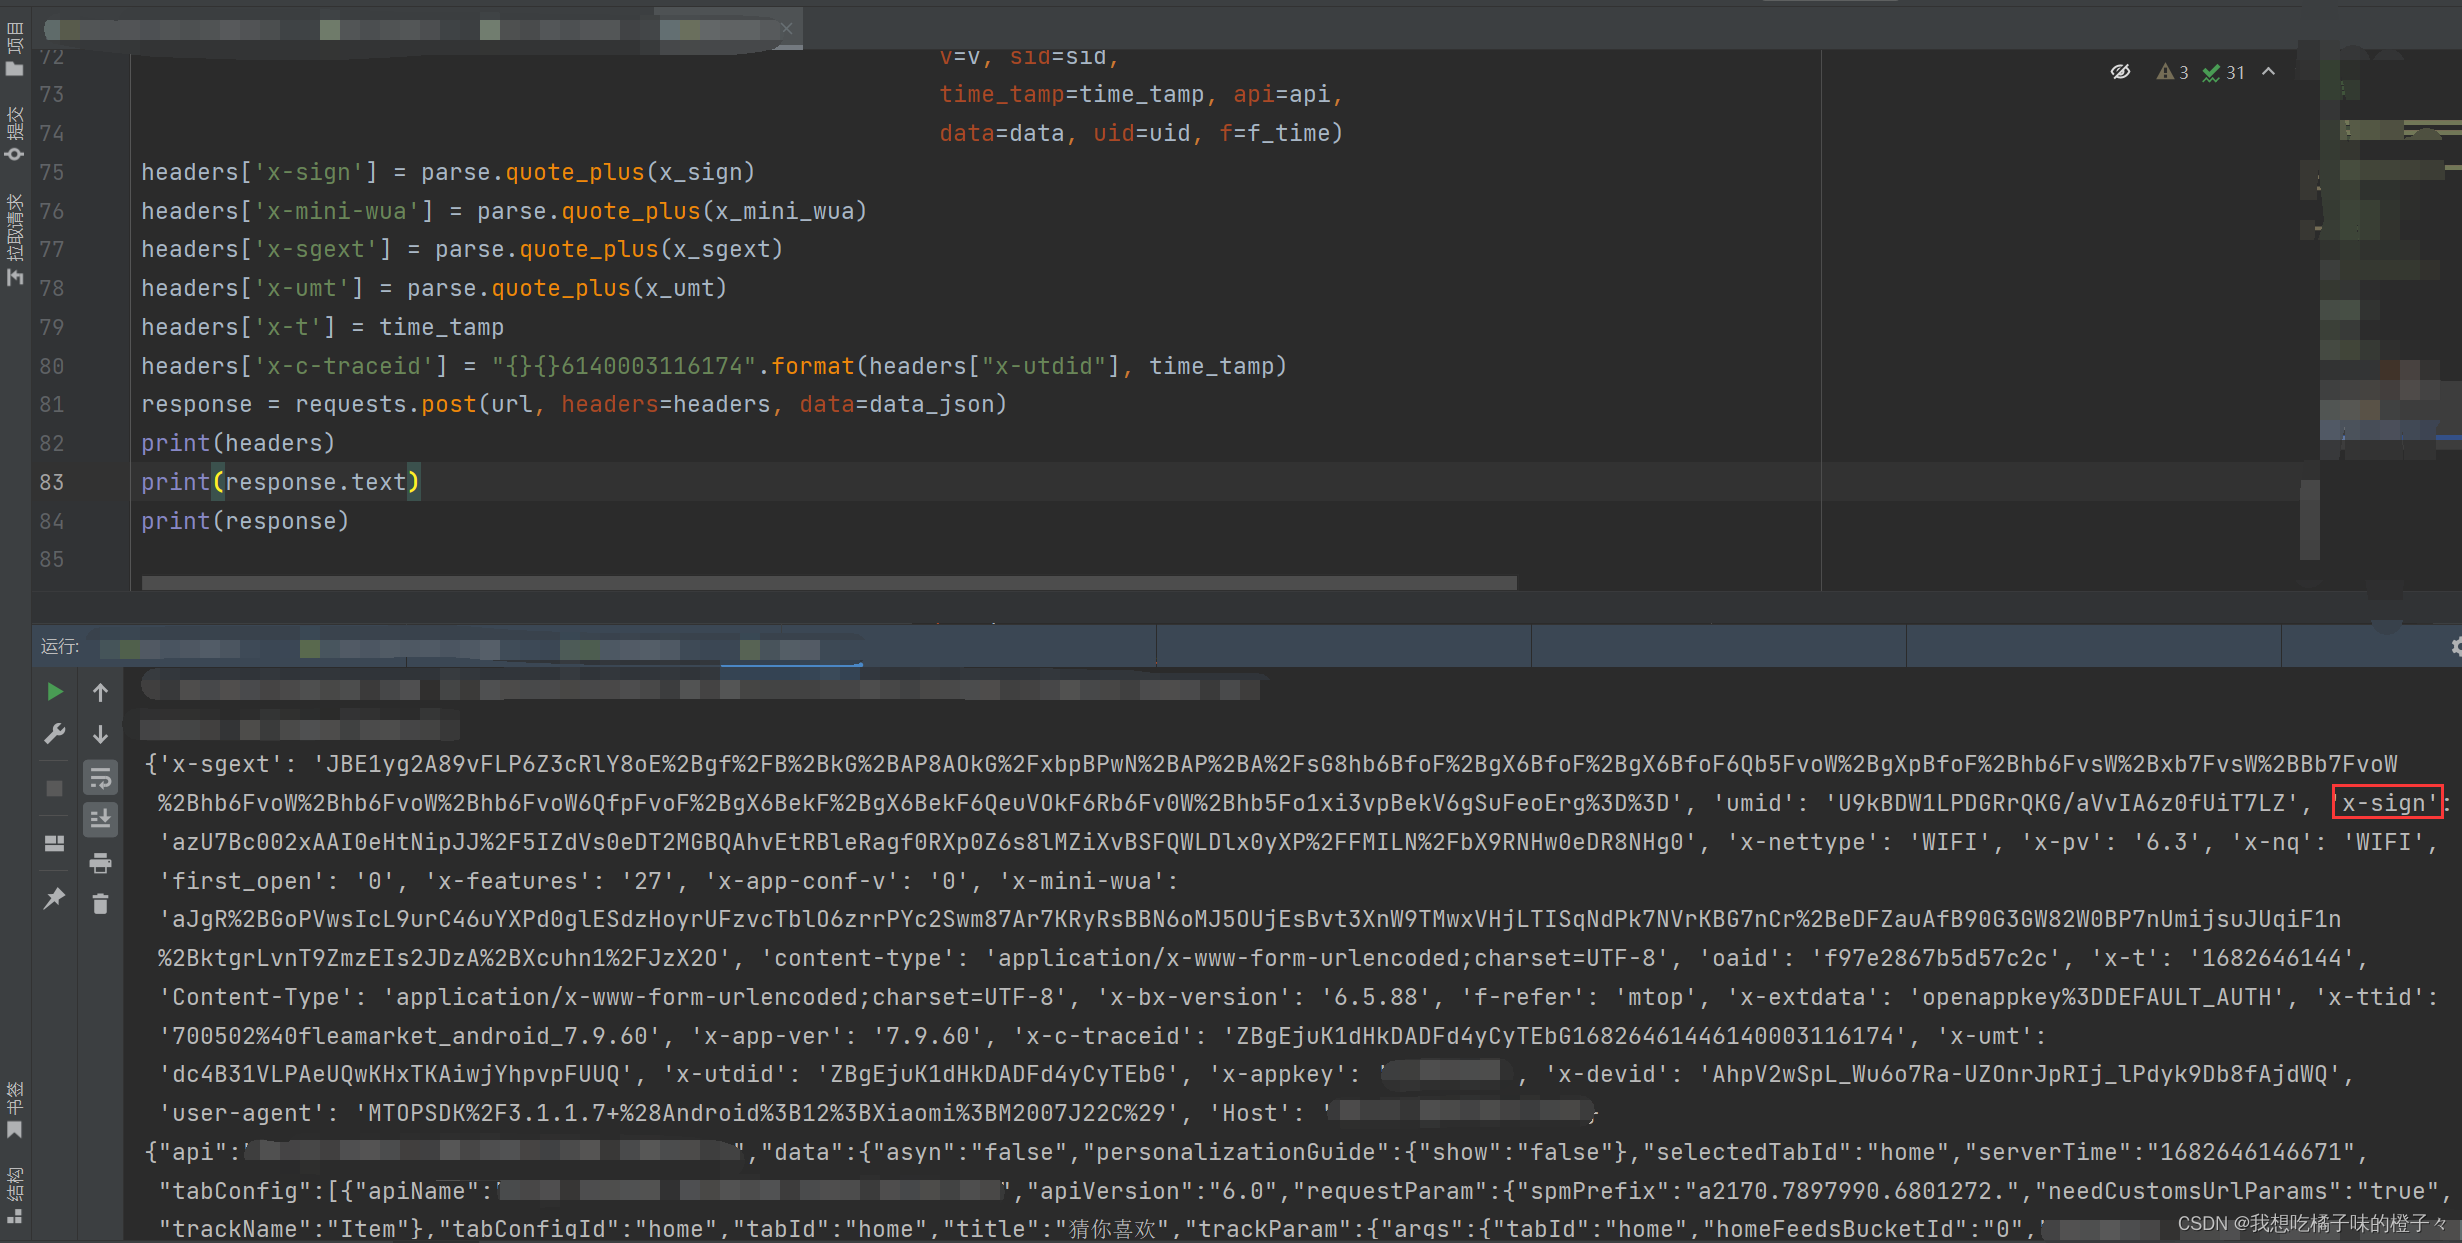Toggle scroll to end of console output
This screenshot has width=2462, height=1243.
pos(100,819)
